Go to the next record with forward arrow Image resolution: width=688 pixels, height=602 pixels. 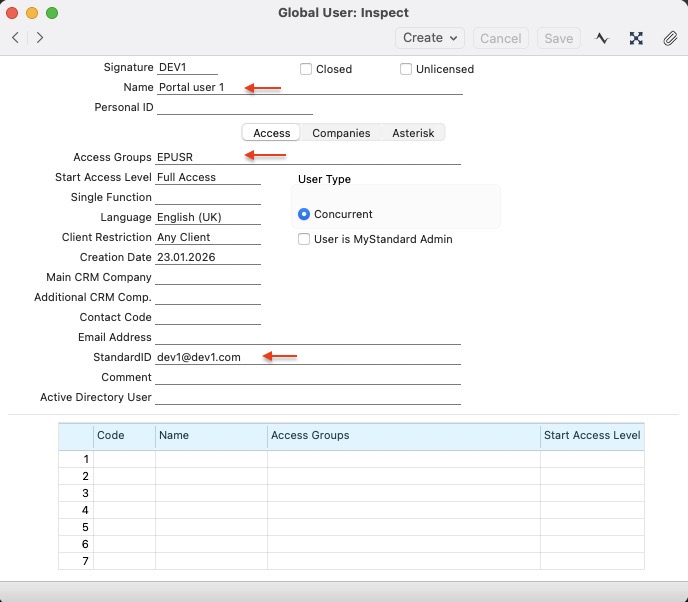(40, 38)
